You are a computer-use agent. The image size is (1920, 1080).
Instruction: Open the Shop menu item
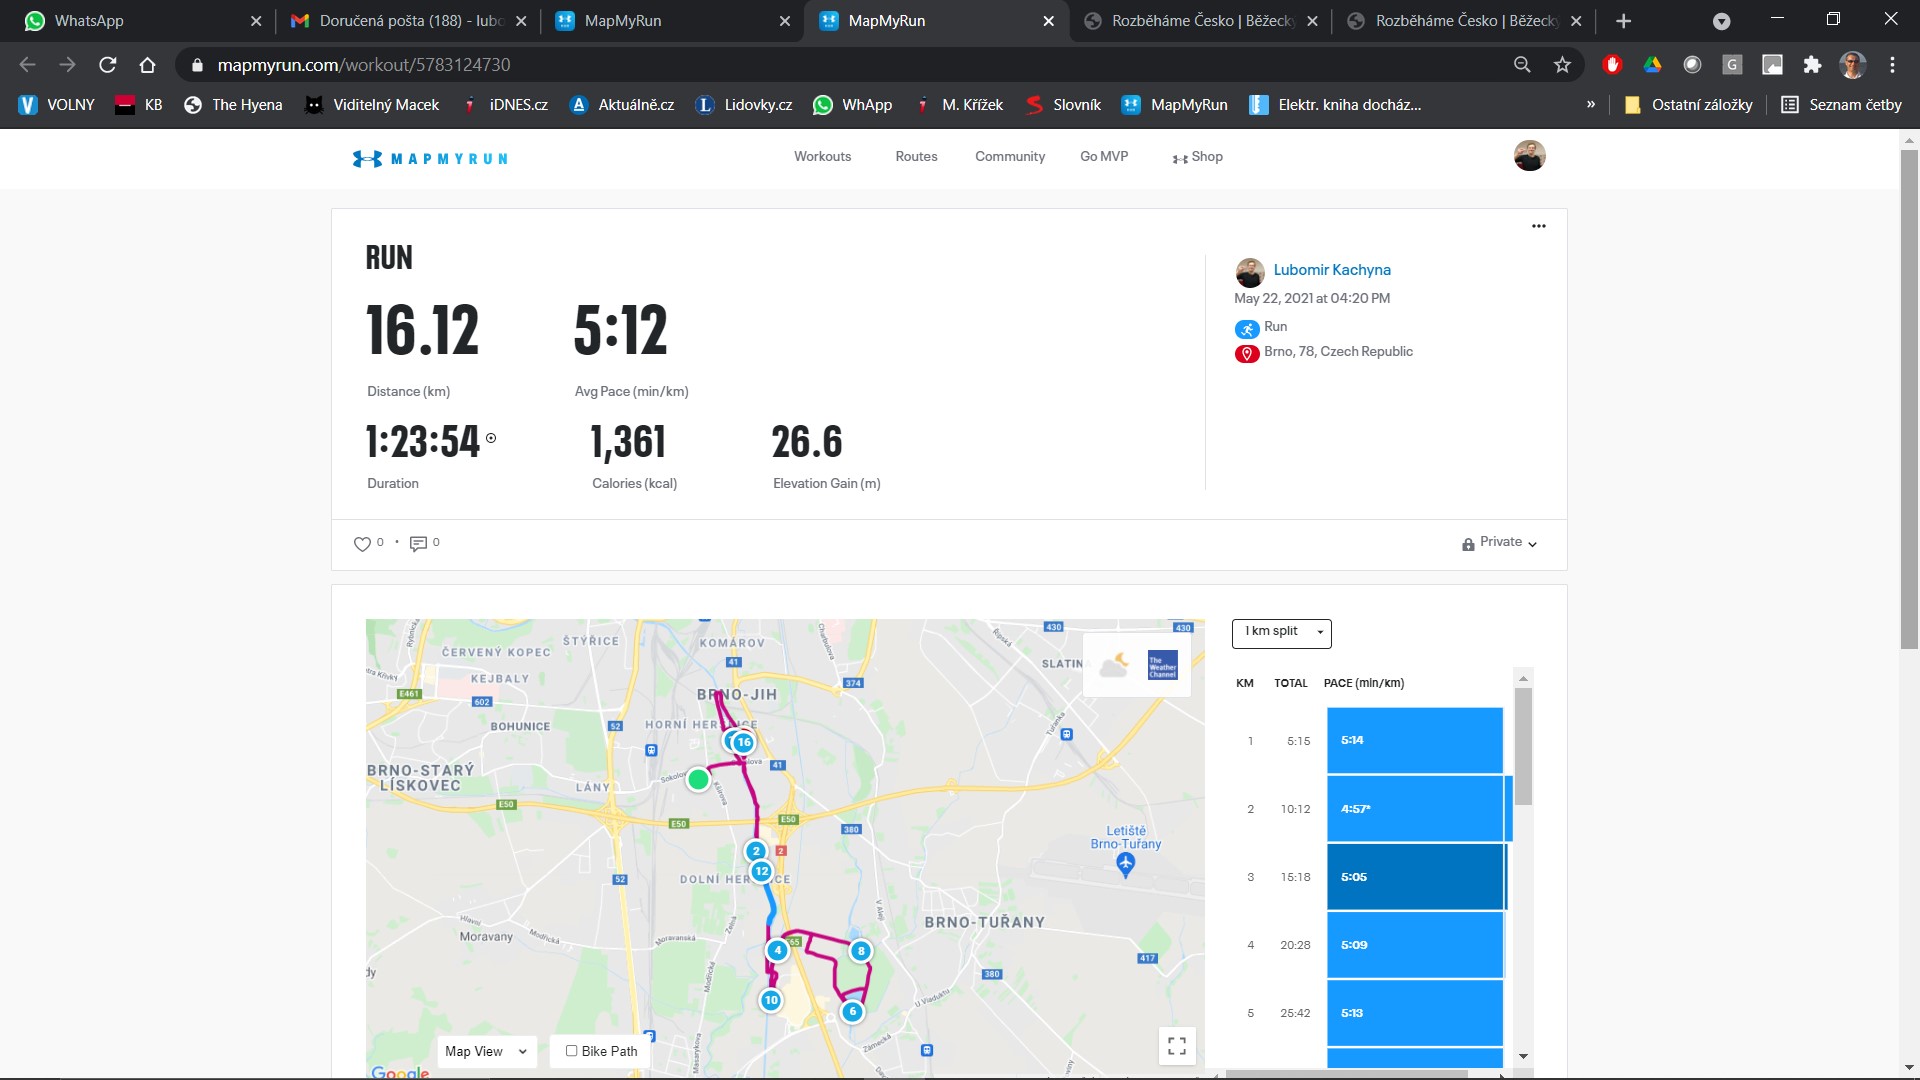pos(1198,157)
